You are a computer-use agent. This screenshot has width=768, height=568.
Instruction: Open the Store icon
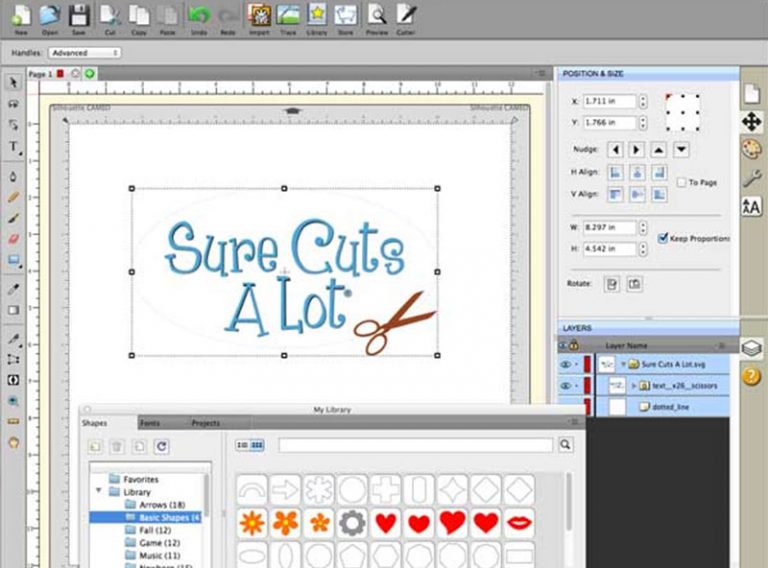point(346,16)
